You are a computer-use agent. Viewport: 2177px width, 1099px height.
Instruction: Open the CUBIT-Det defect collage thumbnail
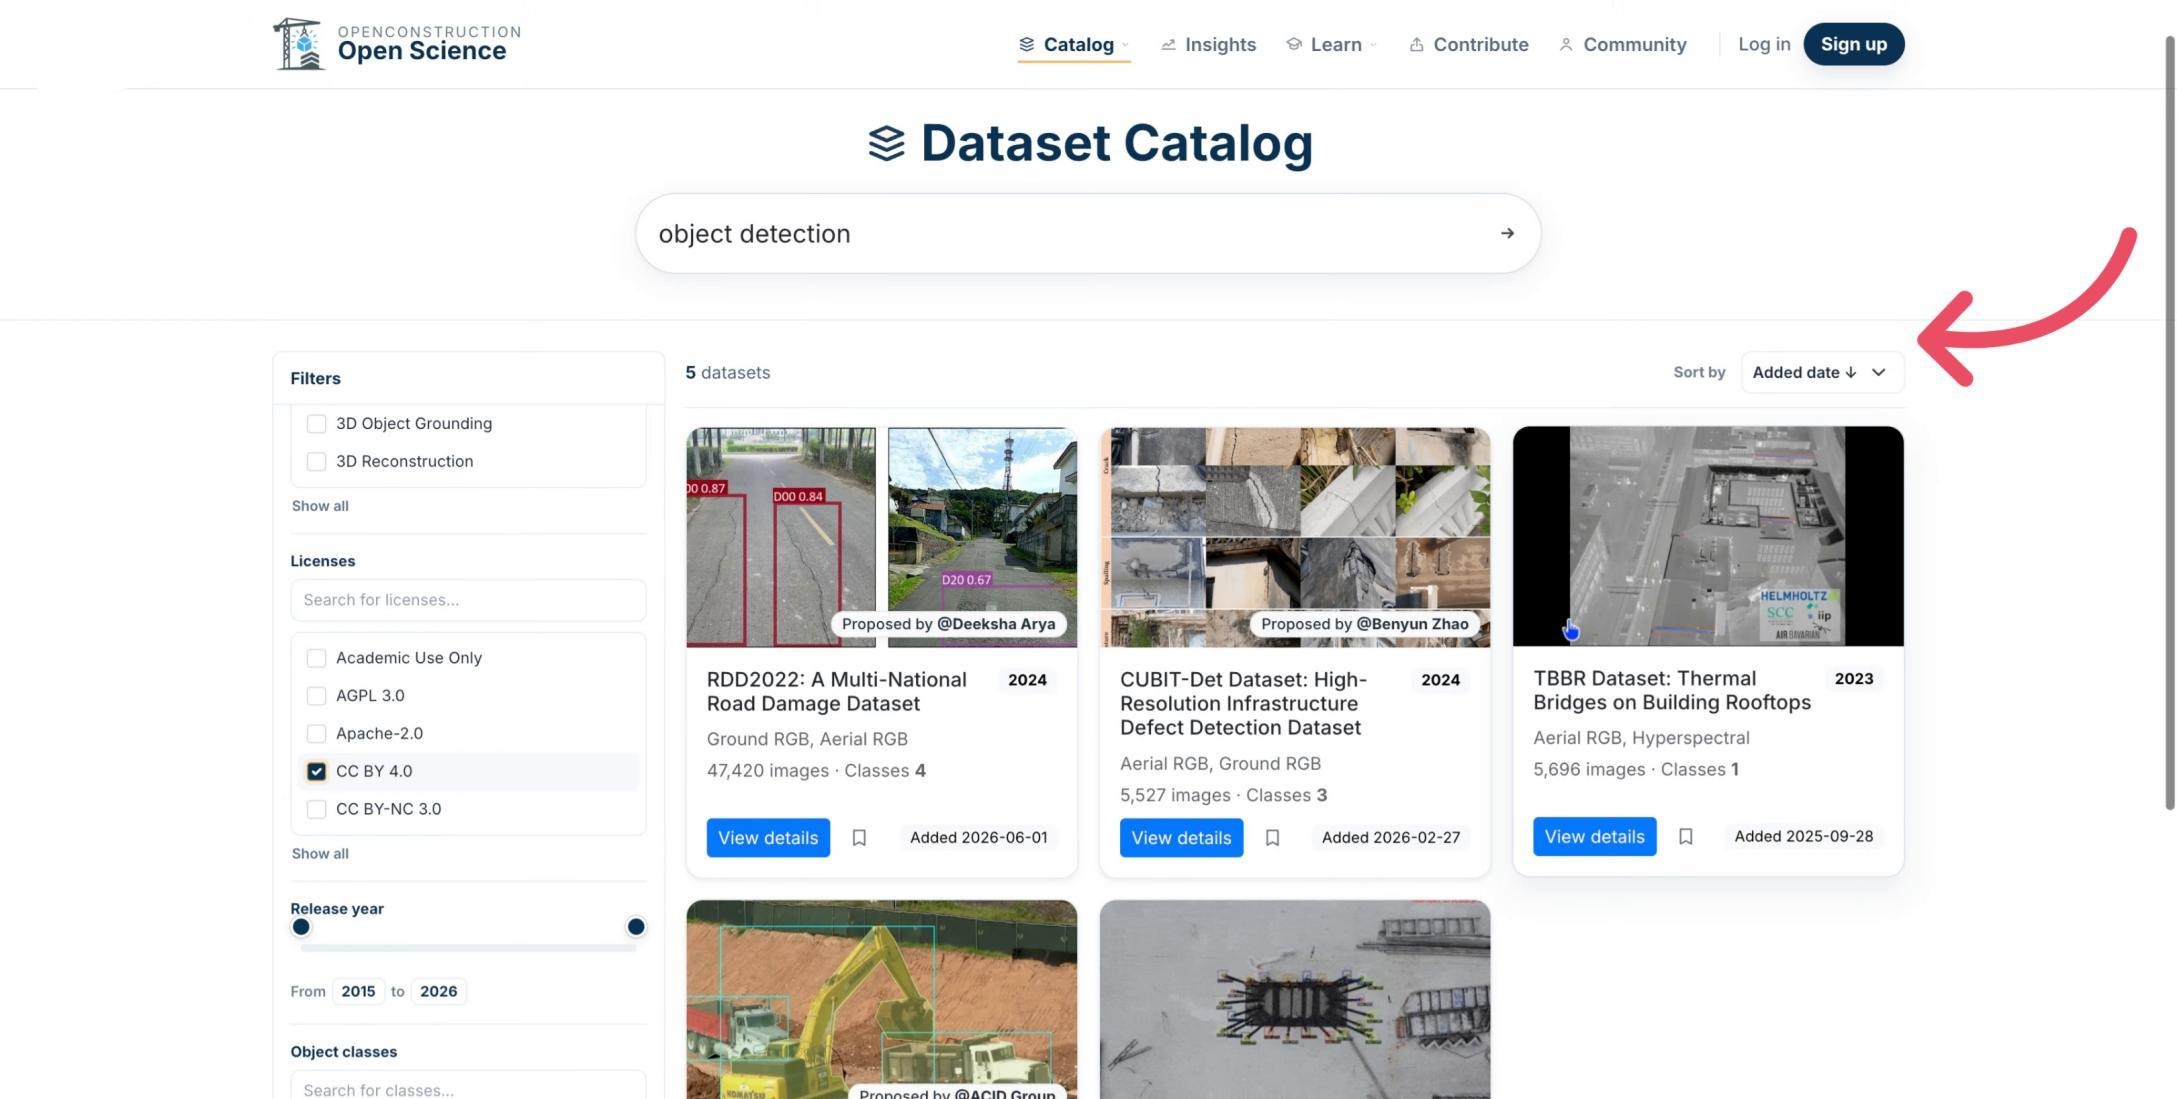coord(1294,537)
